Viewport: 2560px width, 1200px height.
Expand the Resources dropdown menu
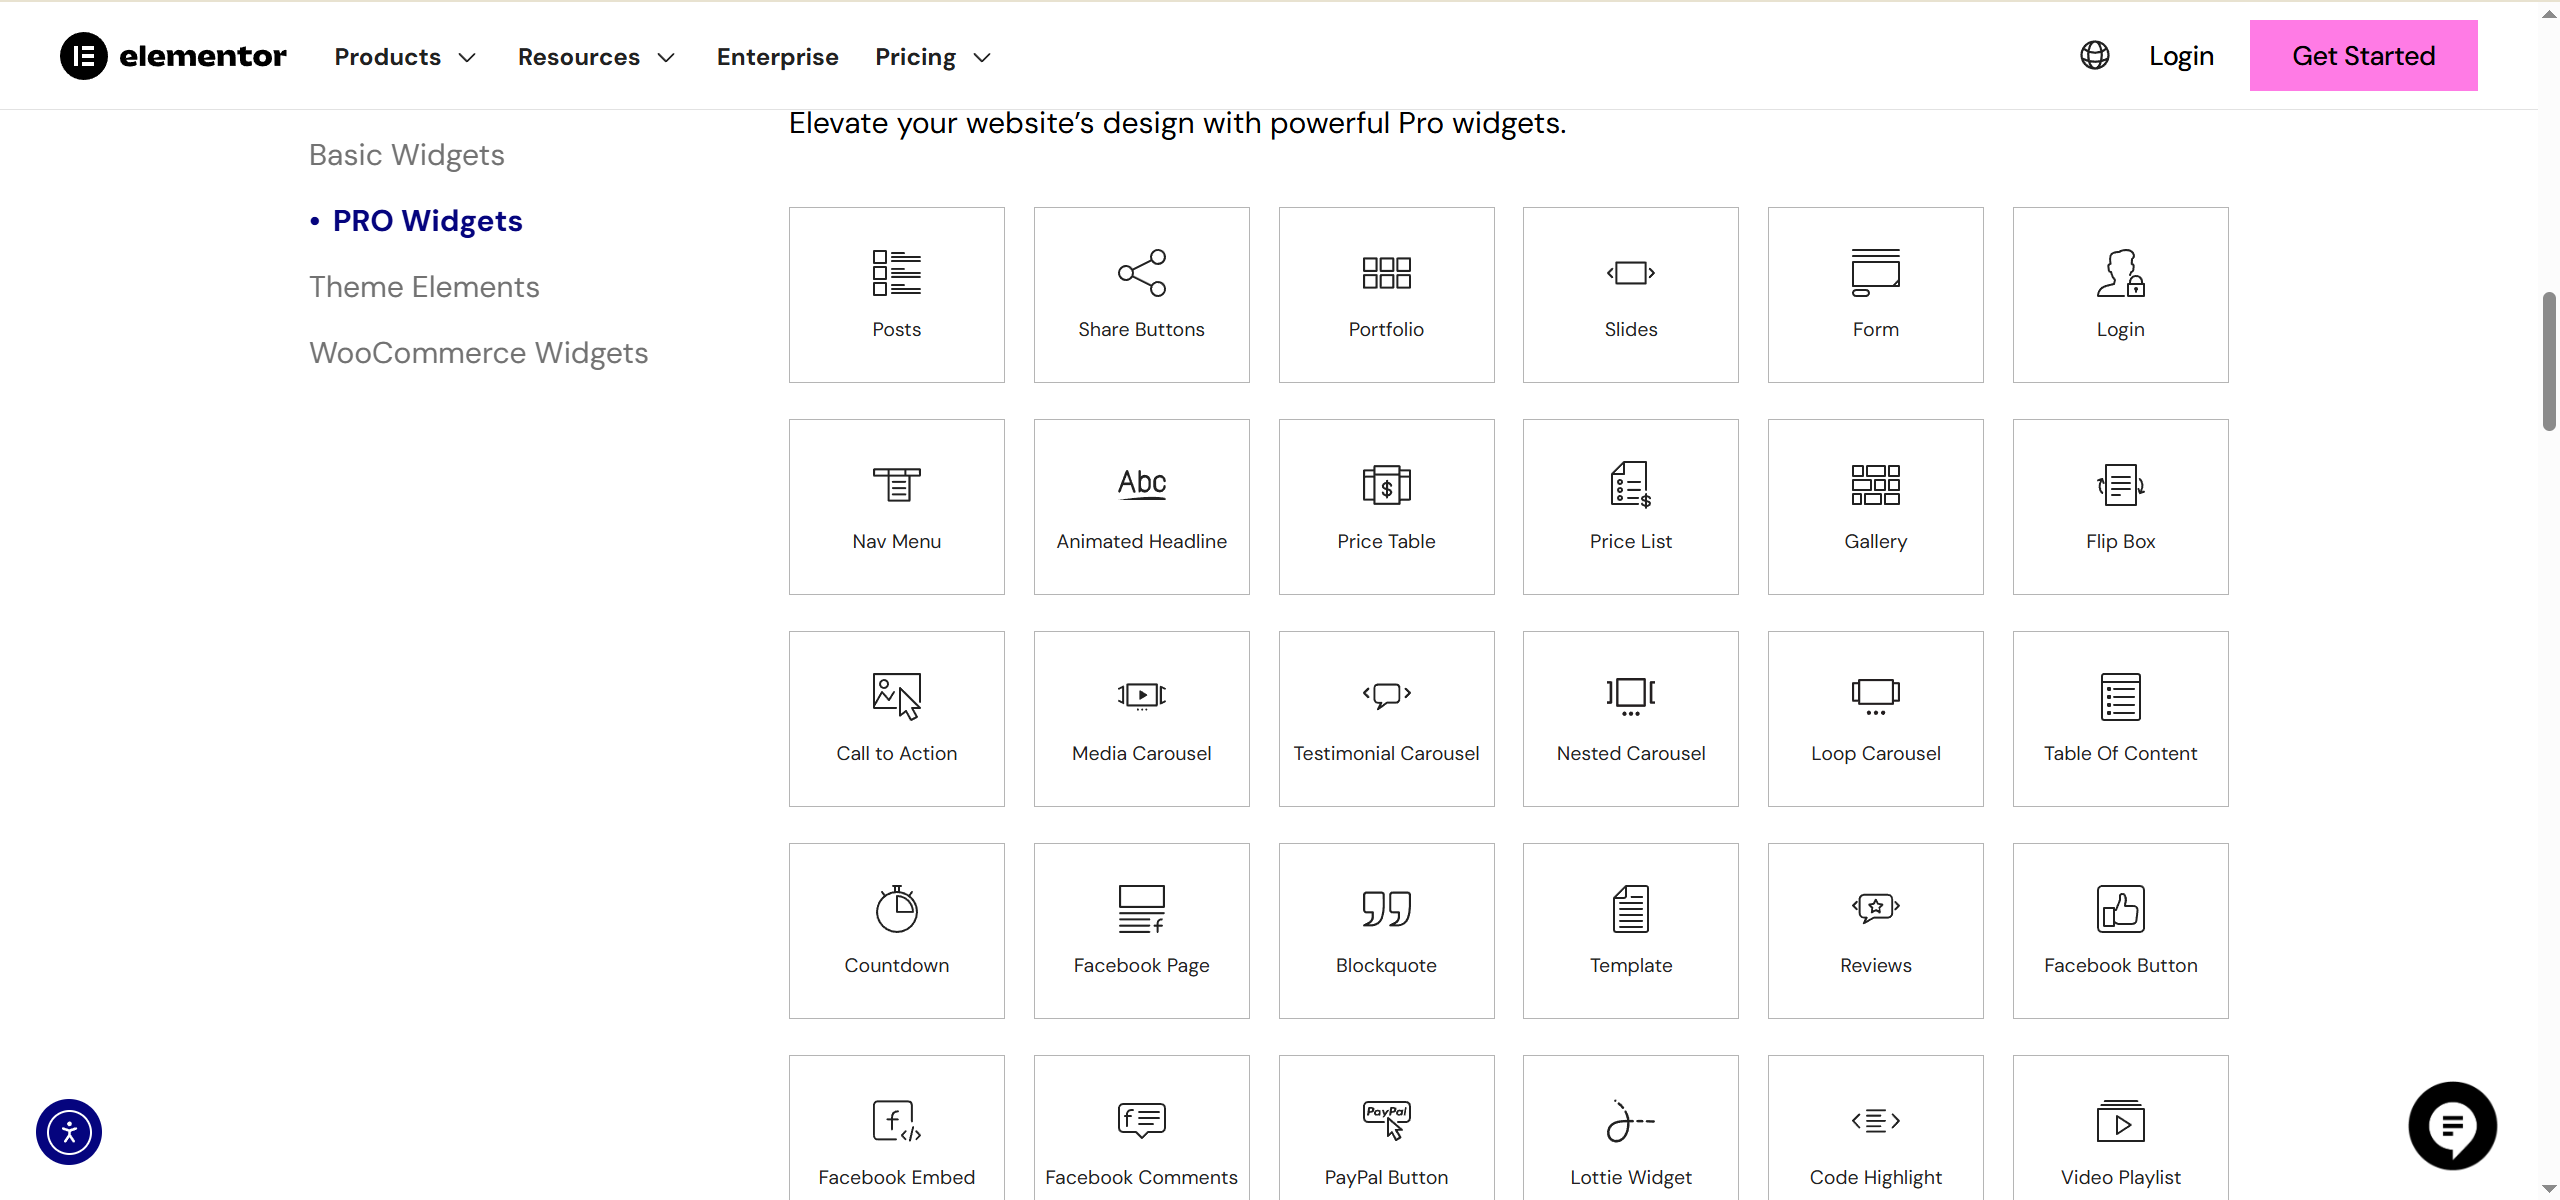tap(596, 57)
